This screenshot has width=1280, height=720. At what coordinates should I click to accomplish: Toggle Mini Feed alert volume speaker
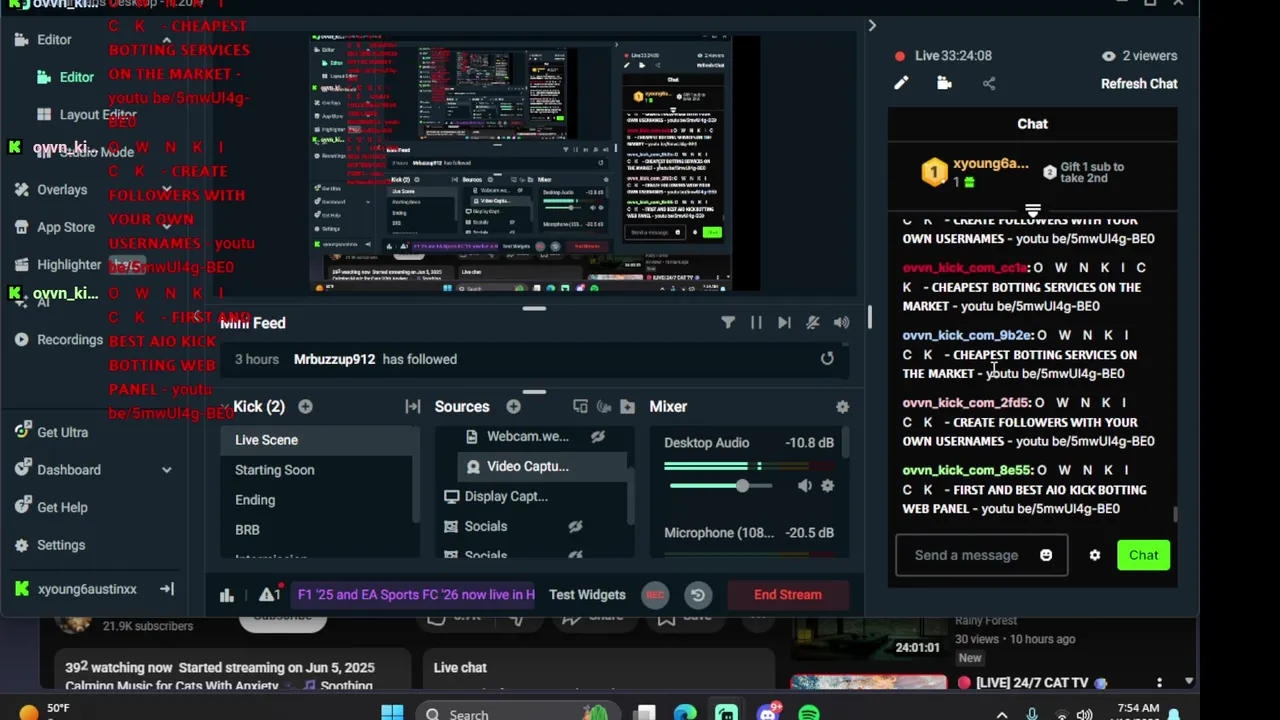[841, 322]
